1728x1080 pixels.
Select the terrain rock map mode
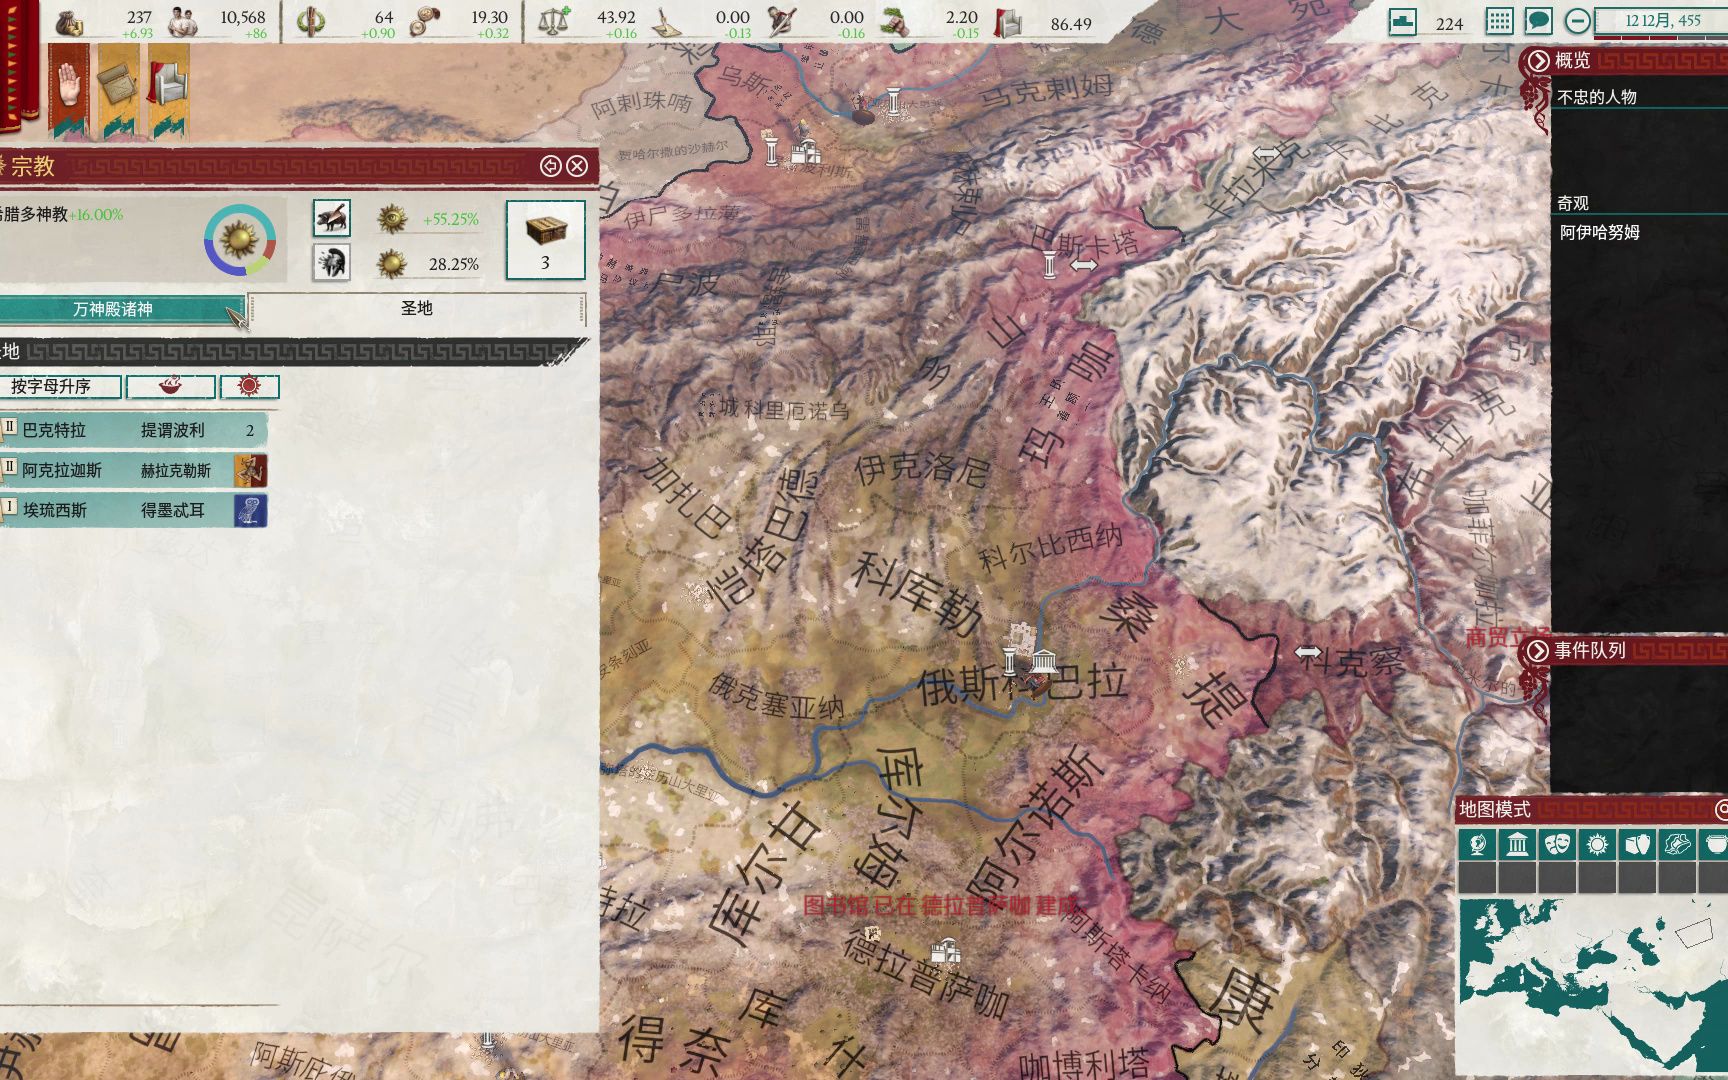pyautogui.click(x=1677, y=845)
